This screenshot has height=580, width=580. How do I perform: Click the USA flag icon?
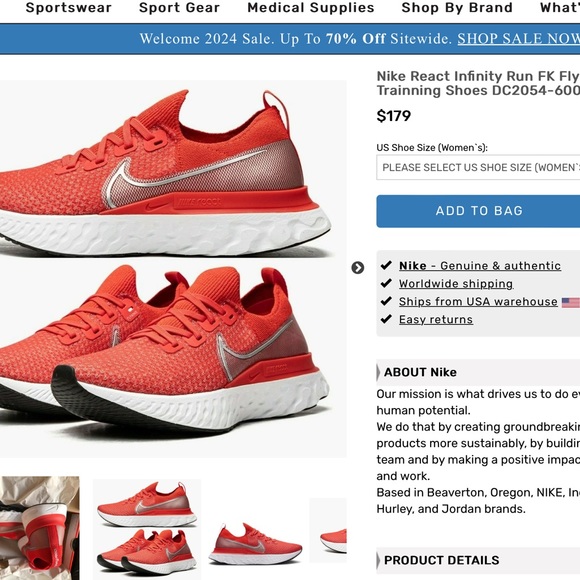tap(571, 302)
